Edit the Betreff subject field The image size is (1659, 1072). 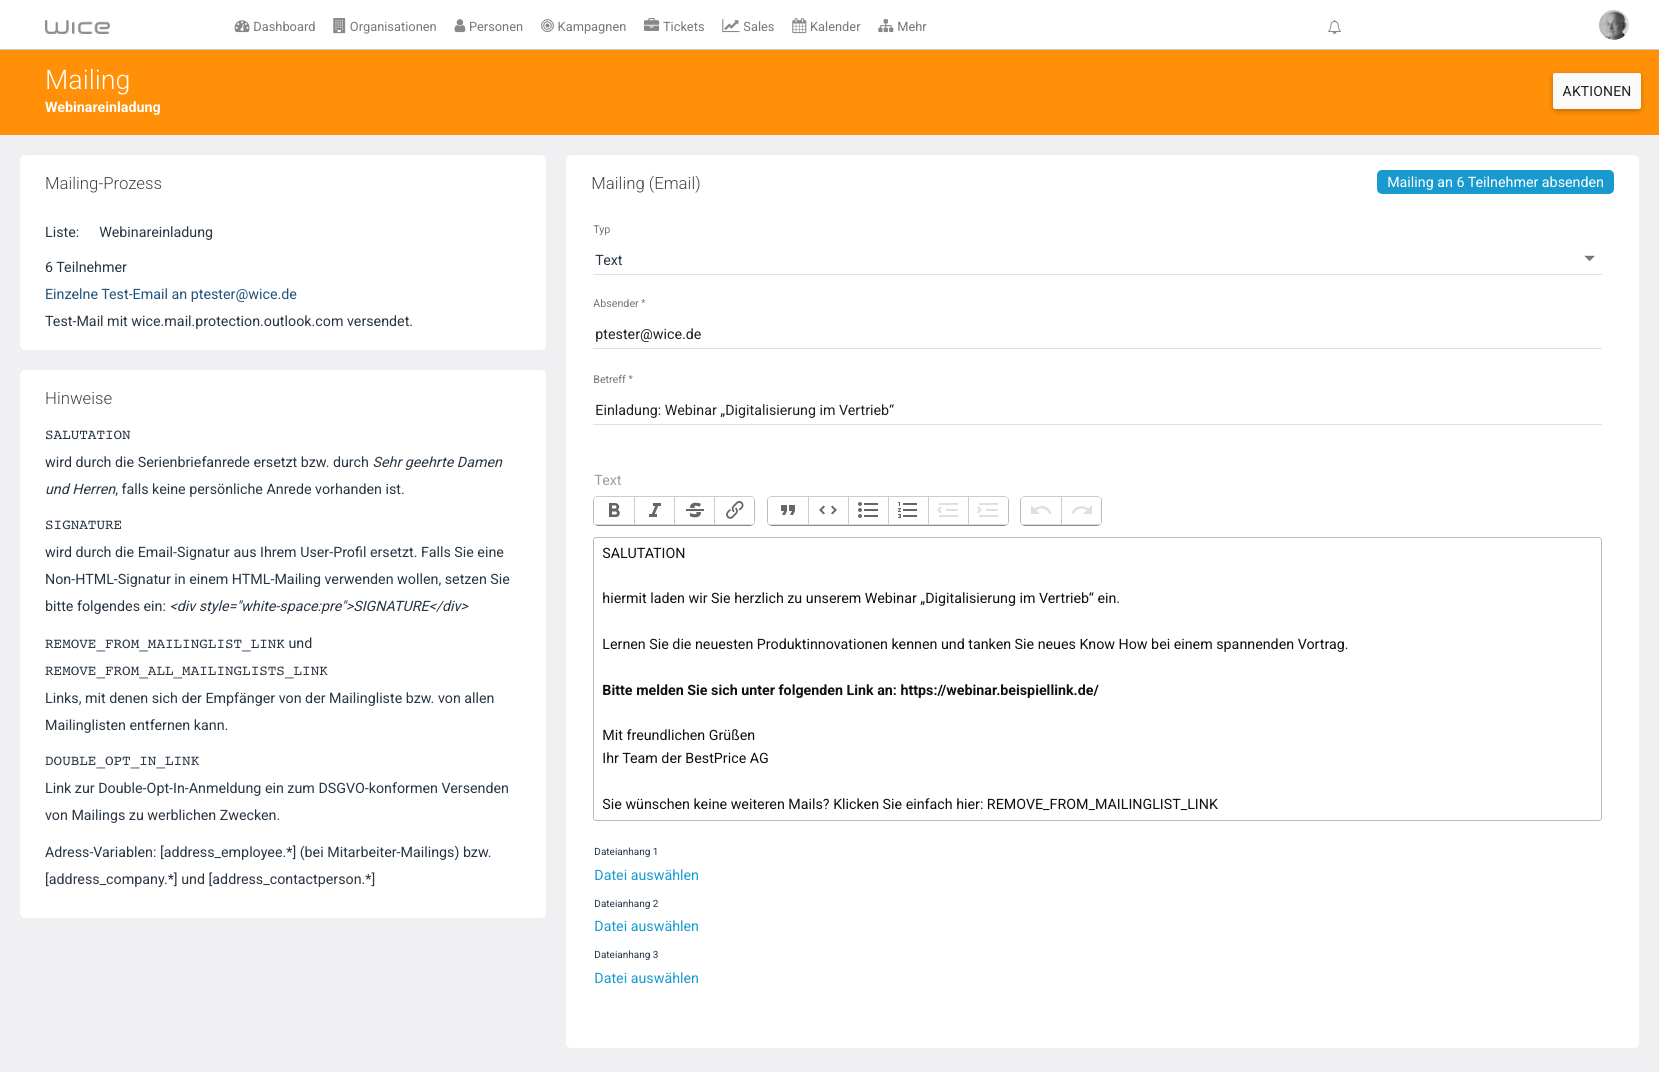pyautogui.click(x=1097, y=410)
